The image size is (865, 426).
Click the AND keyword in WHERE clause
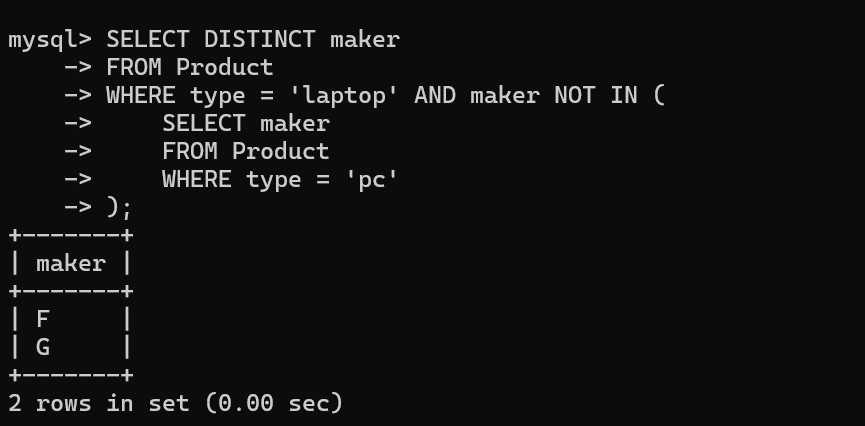[435, 95]
